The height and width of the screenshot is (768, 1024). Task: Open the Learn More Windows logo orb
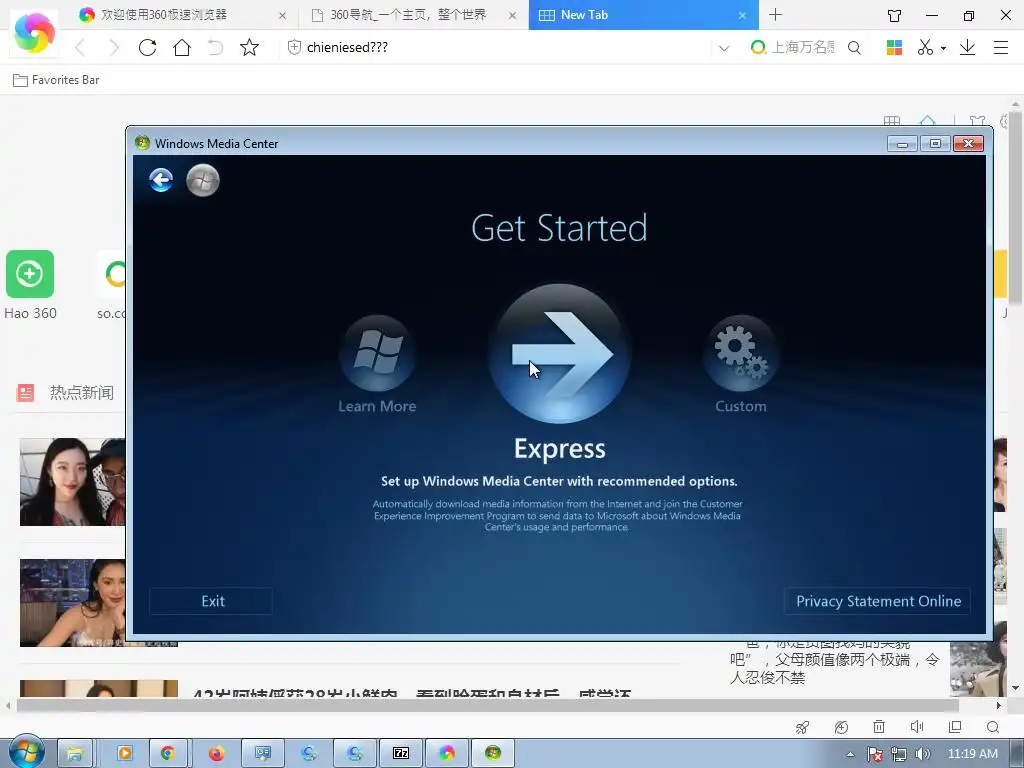(377, 353)
